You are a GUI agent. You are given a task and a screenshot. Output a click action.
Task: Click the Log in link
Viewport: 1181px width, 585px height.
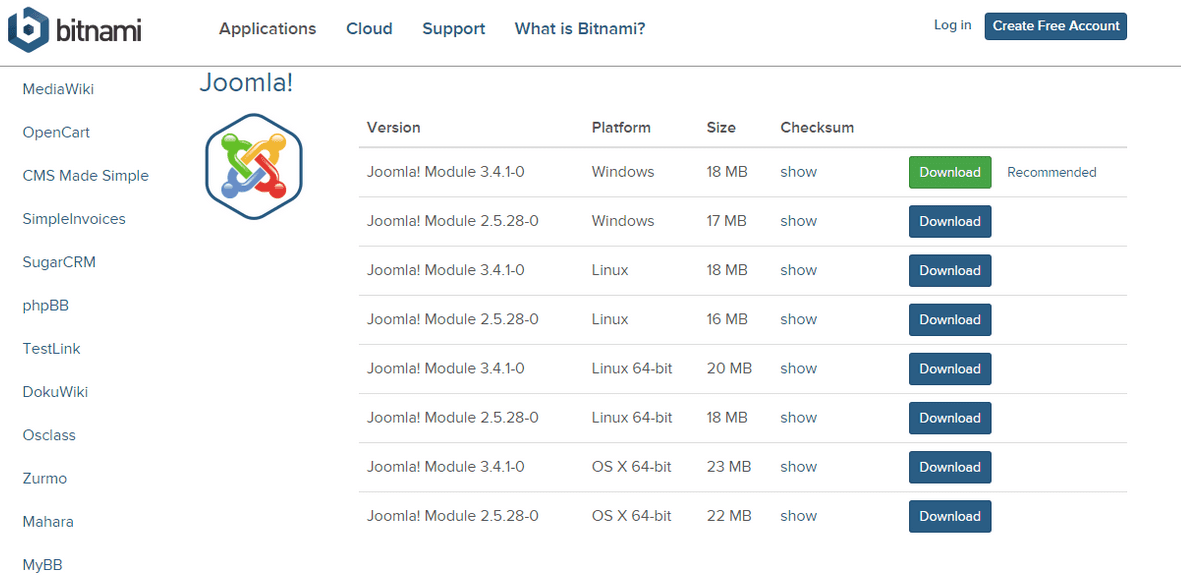pos(953,25)
